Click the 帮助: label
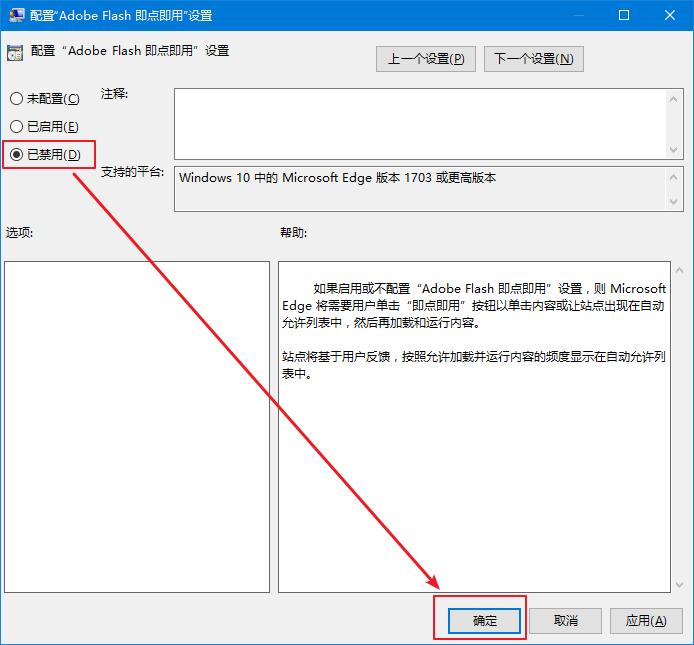Image resolution: width=694 pixels, height=645 pixels. coord(293,232)
